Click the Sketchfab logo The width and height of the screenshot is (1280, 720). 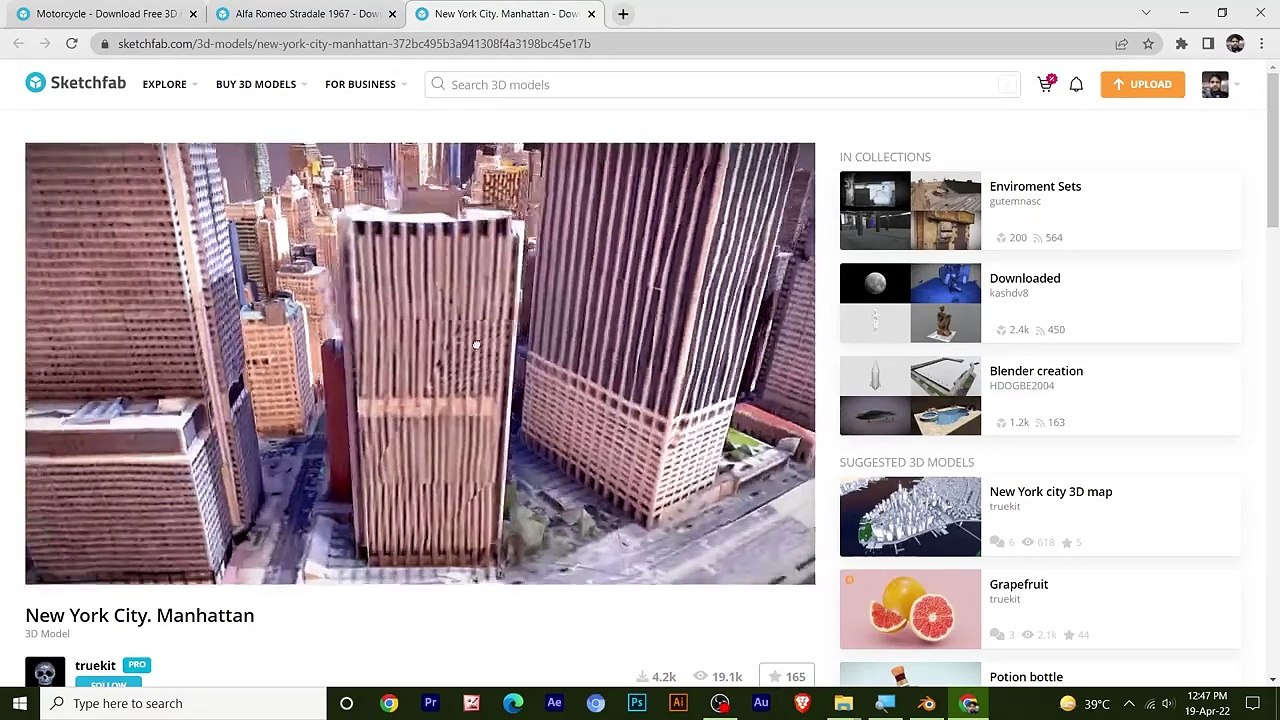point(76,83)
